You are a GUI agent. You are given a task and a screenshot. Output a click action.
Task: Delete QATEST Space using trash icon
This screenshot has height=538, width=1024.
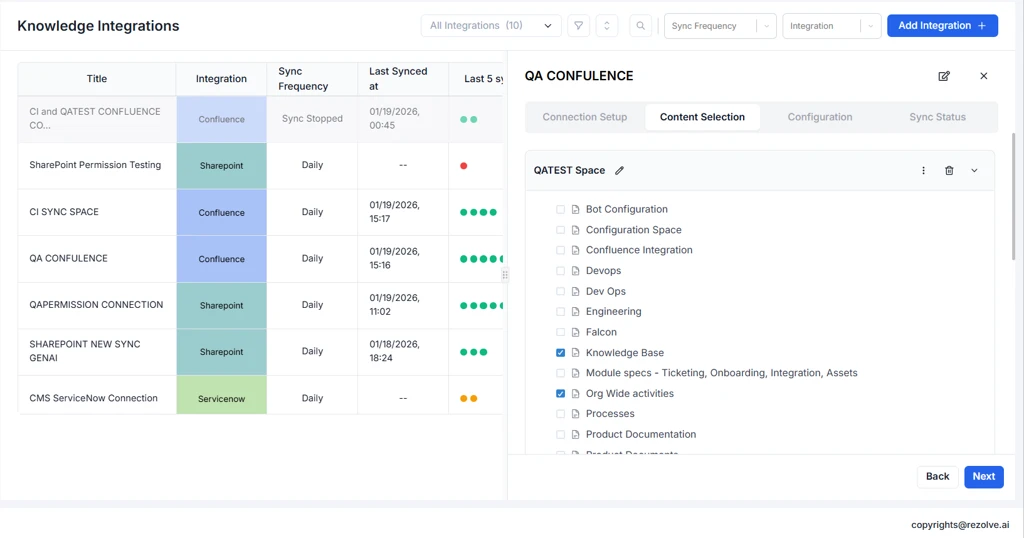pos(949,171)
